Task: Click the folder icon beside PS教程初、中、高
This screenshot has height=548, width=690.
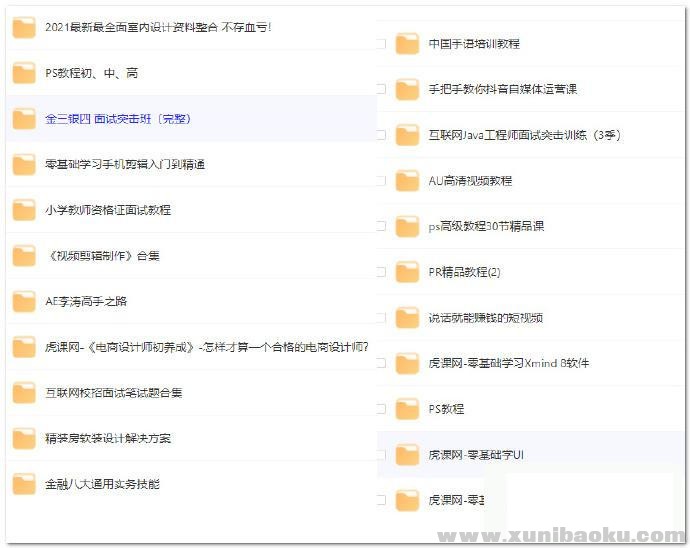Action: (x=24, y=73)
